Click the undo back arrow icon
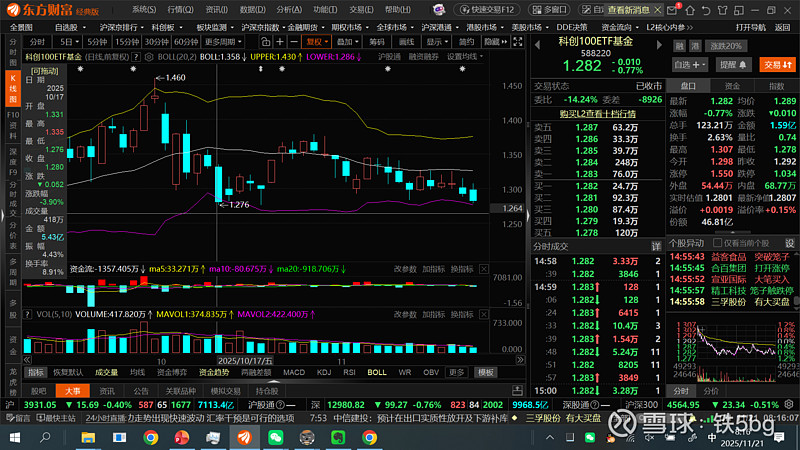 (x=706, y=10)
